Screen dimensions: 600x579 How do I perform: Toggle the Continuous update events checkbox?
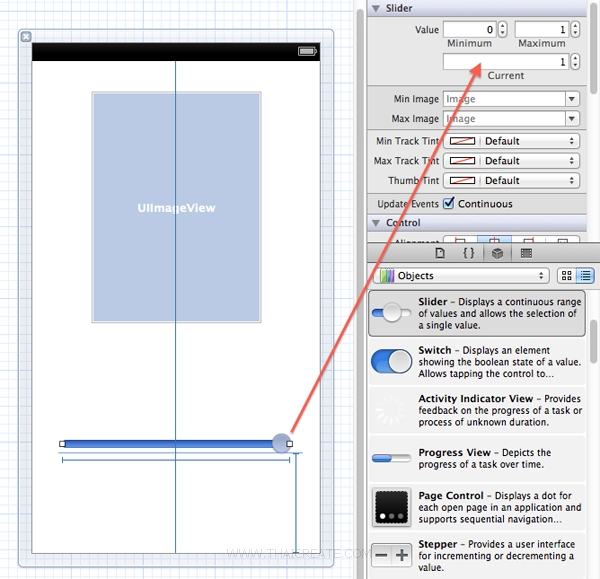[448, 203]
